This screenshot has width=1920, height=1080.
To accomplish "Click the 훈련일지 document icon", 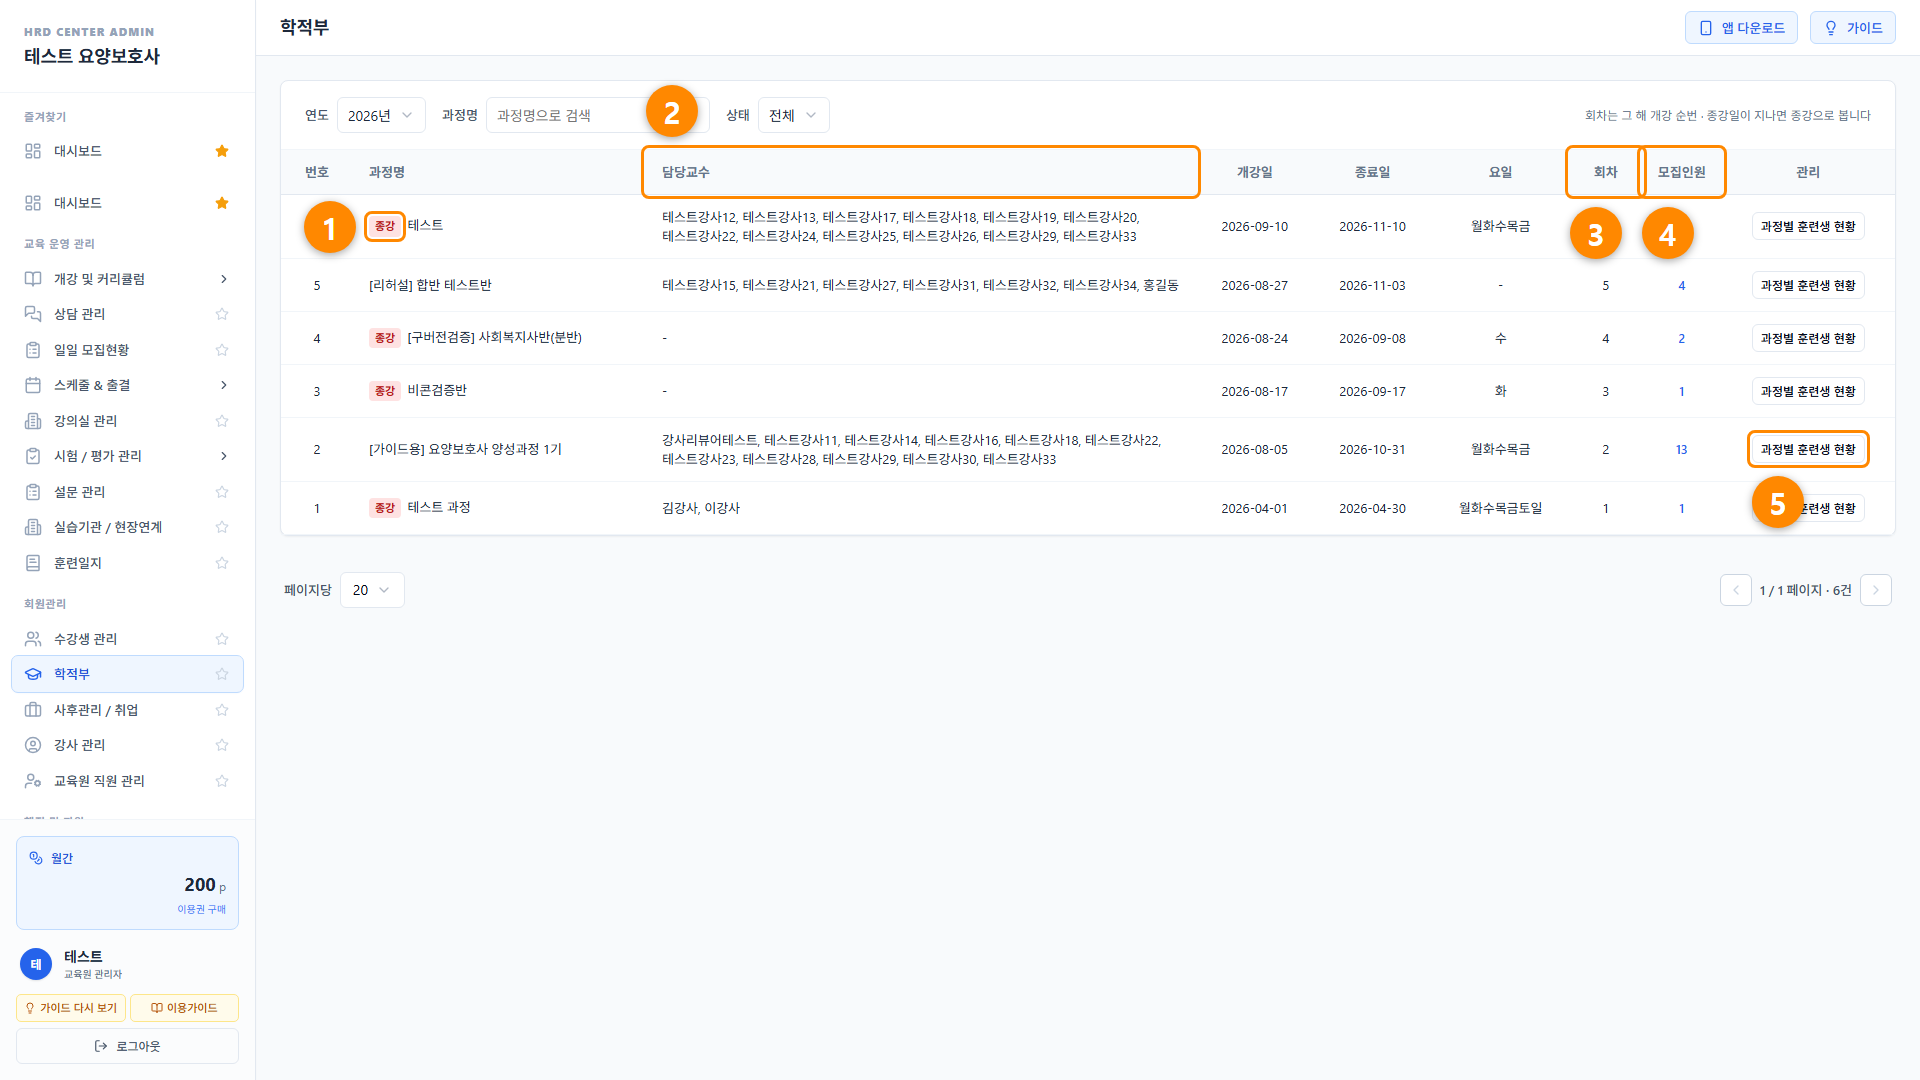I will (33, 563).
